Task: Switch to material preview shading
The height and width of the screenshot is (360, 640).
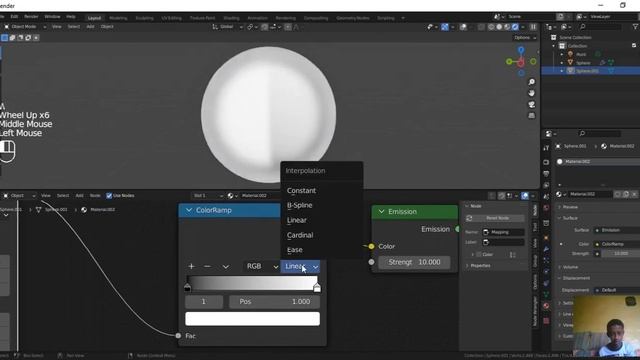Action: 507,27
